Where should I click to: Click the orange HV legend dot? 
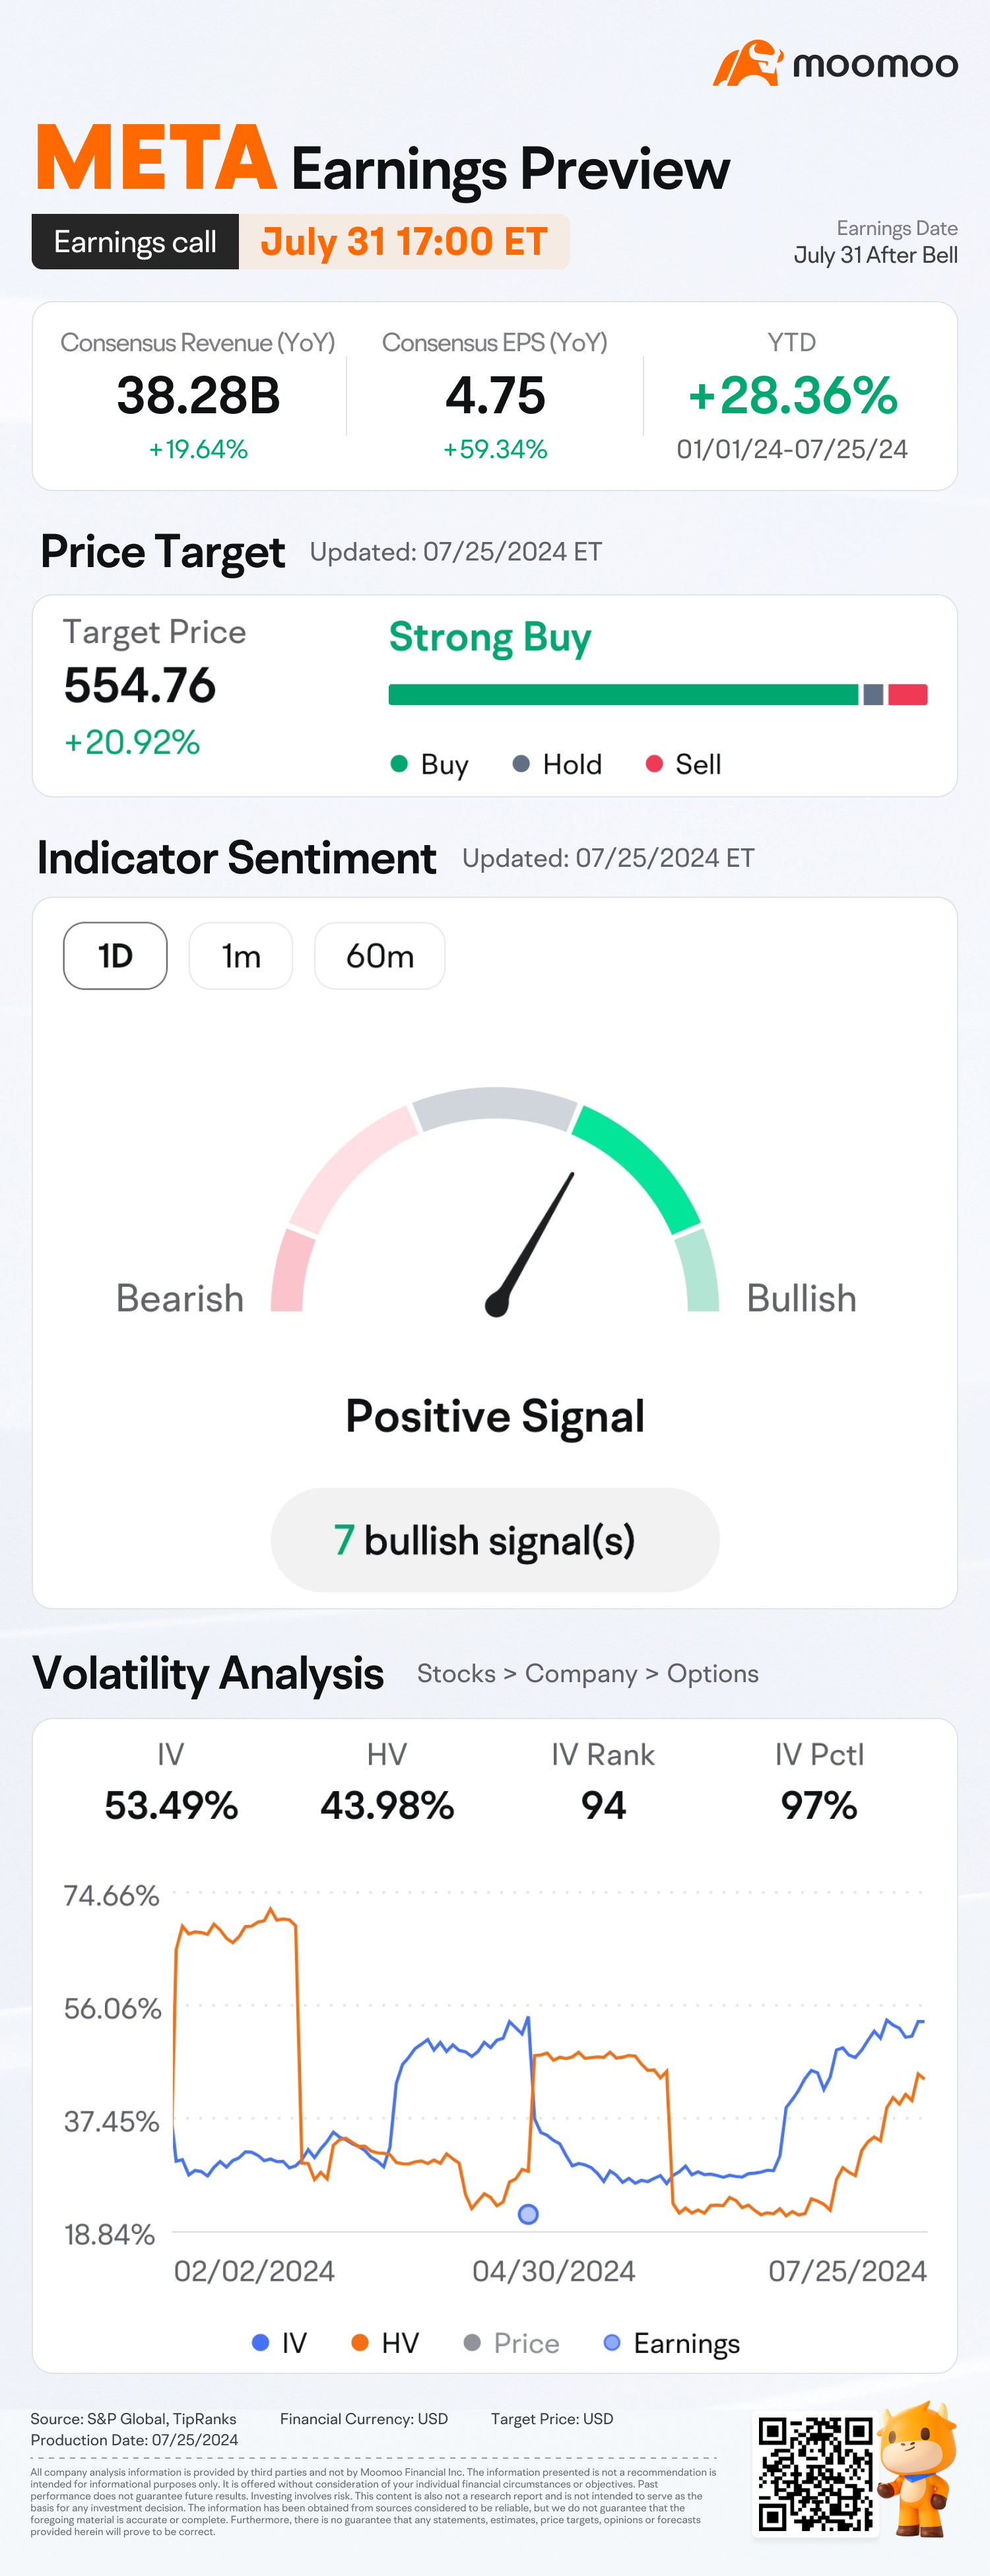pyautogui.click(x=360, y=2343)
